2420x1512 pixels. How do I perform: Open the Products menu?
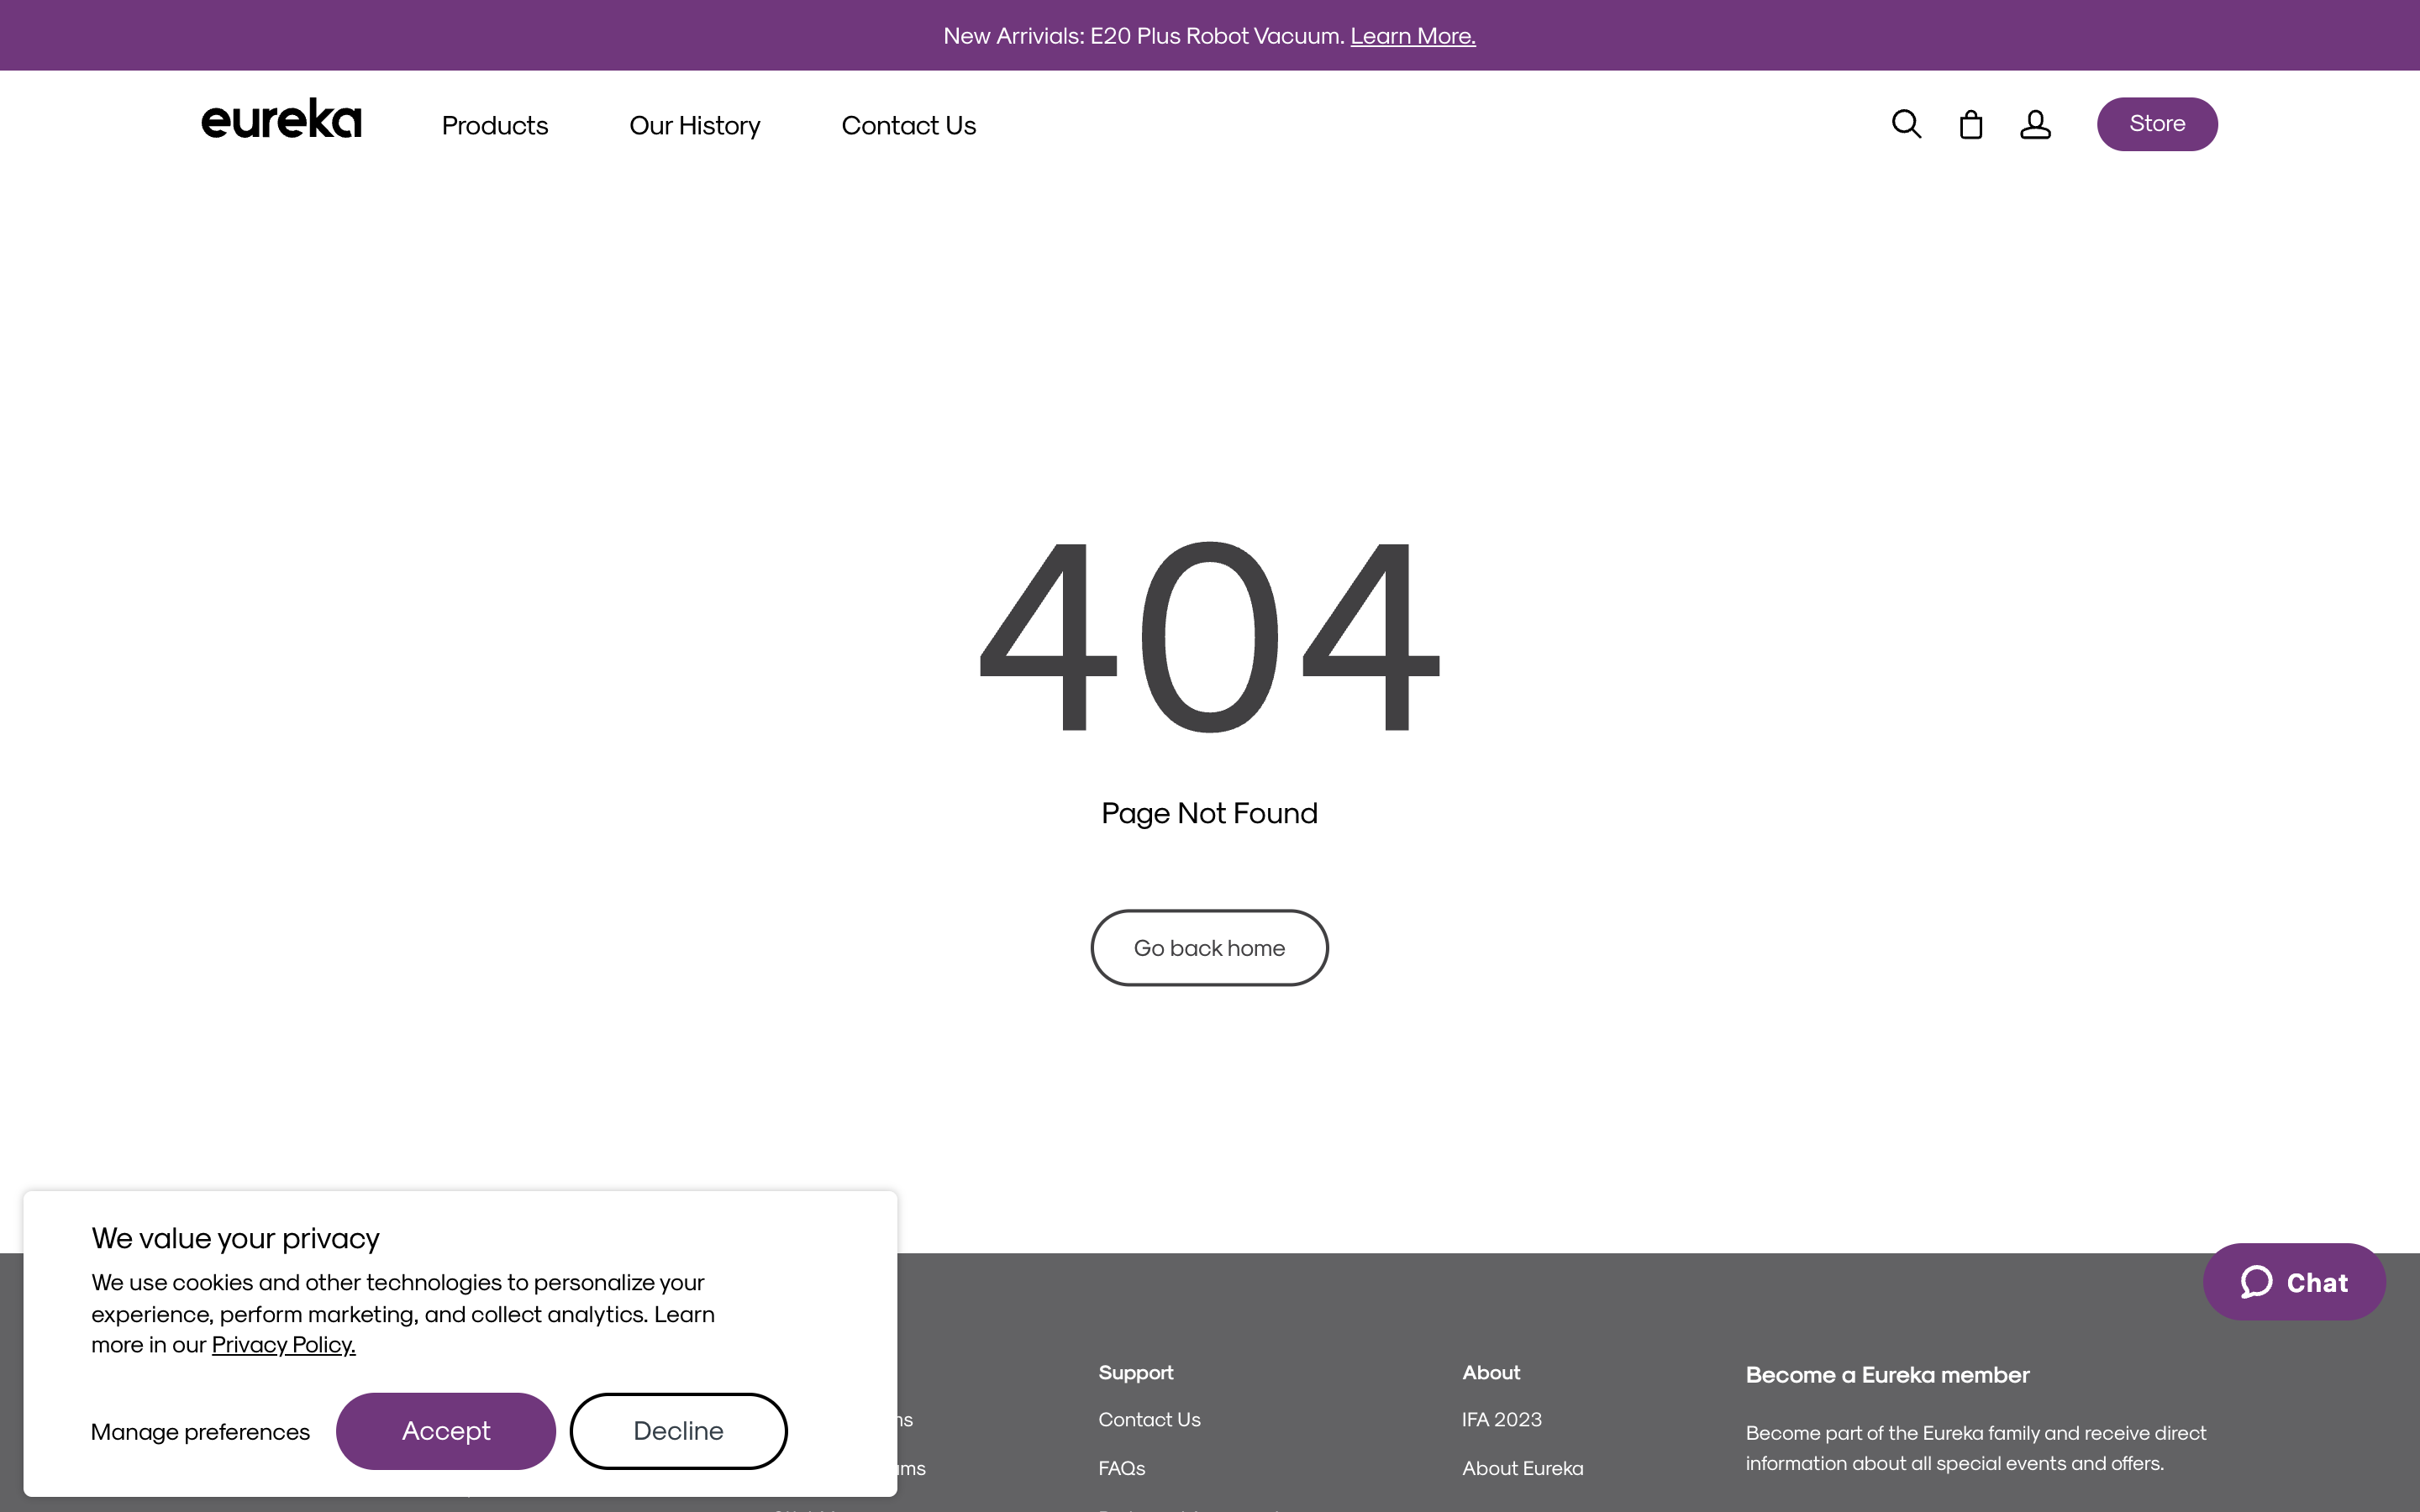(494, 125)
